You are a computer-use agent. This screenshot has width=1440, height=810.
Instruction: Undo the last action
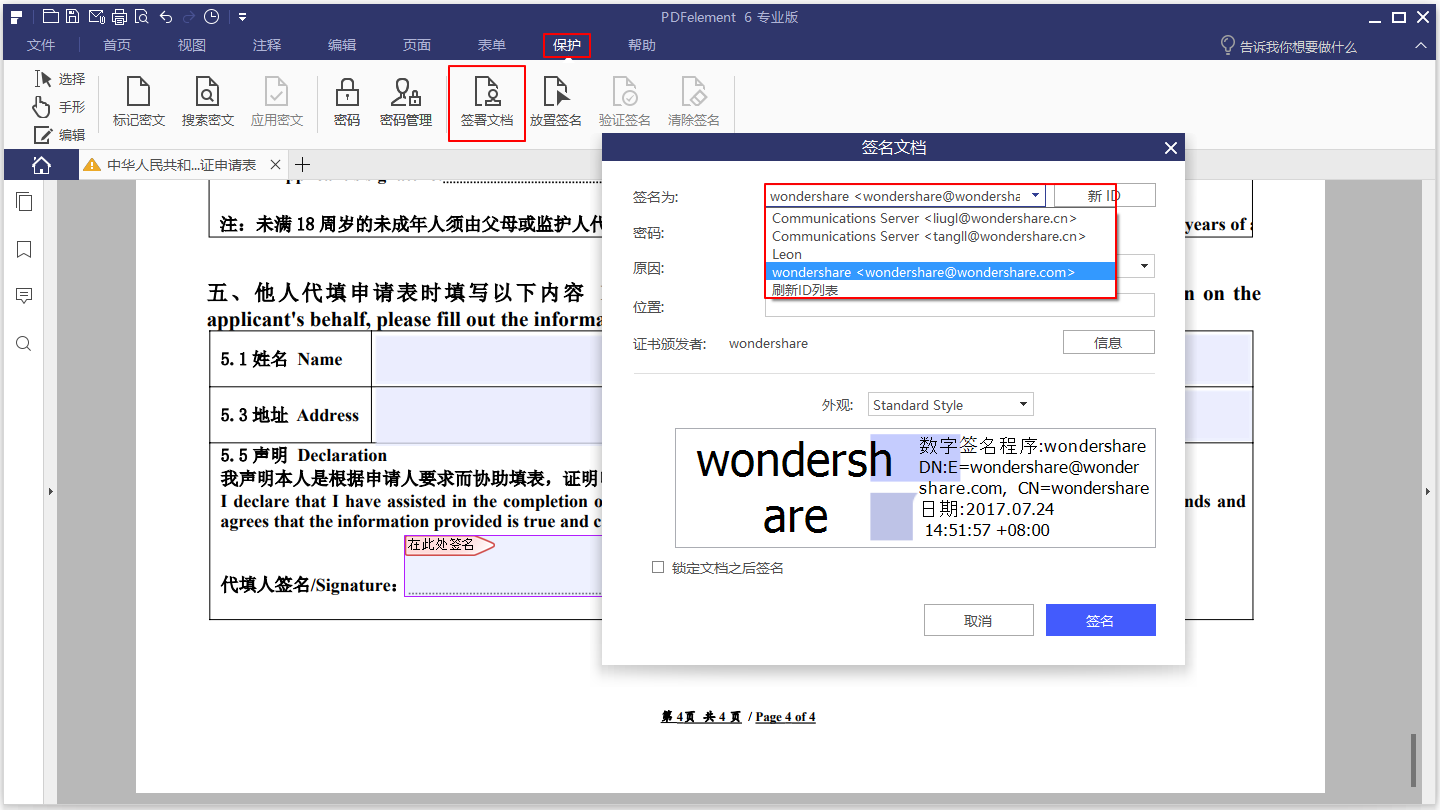click(x=166, y=16)
